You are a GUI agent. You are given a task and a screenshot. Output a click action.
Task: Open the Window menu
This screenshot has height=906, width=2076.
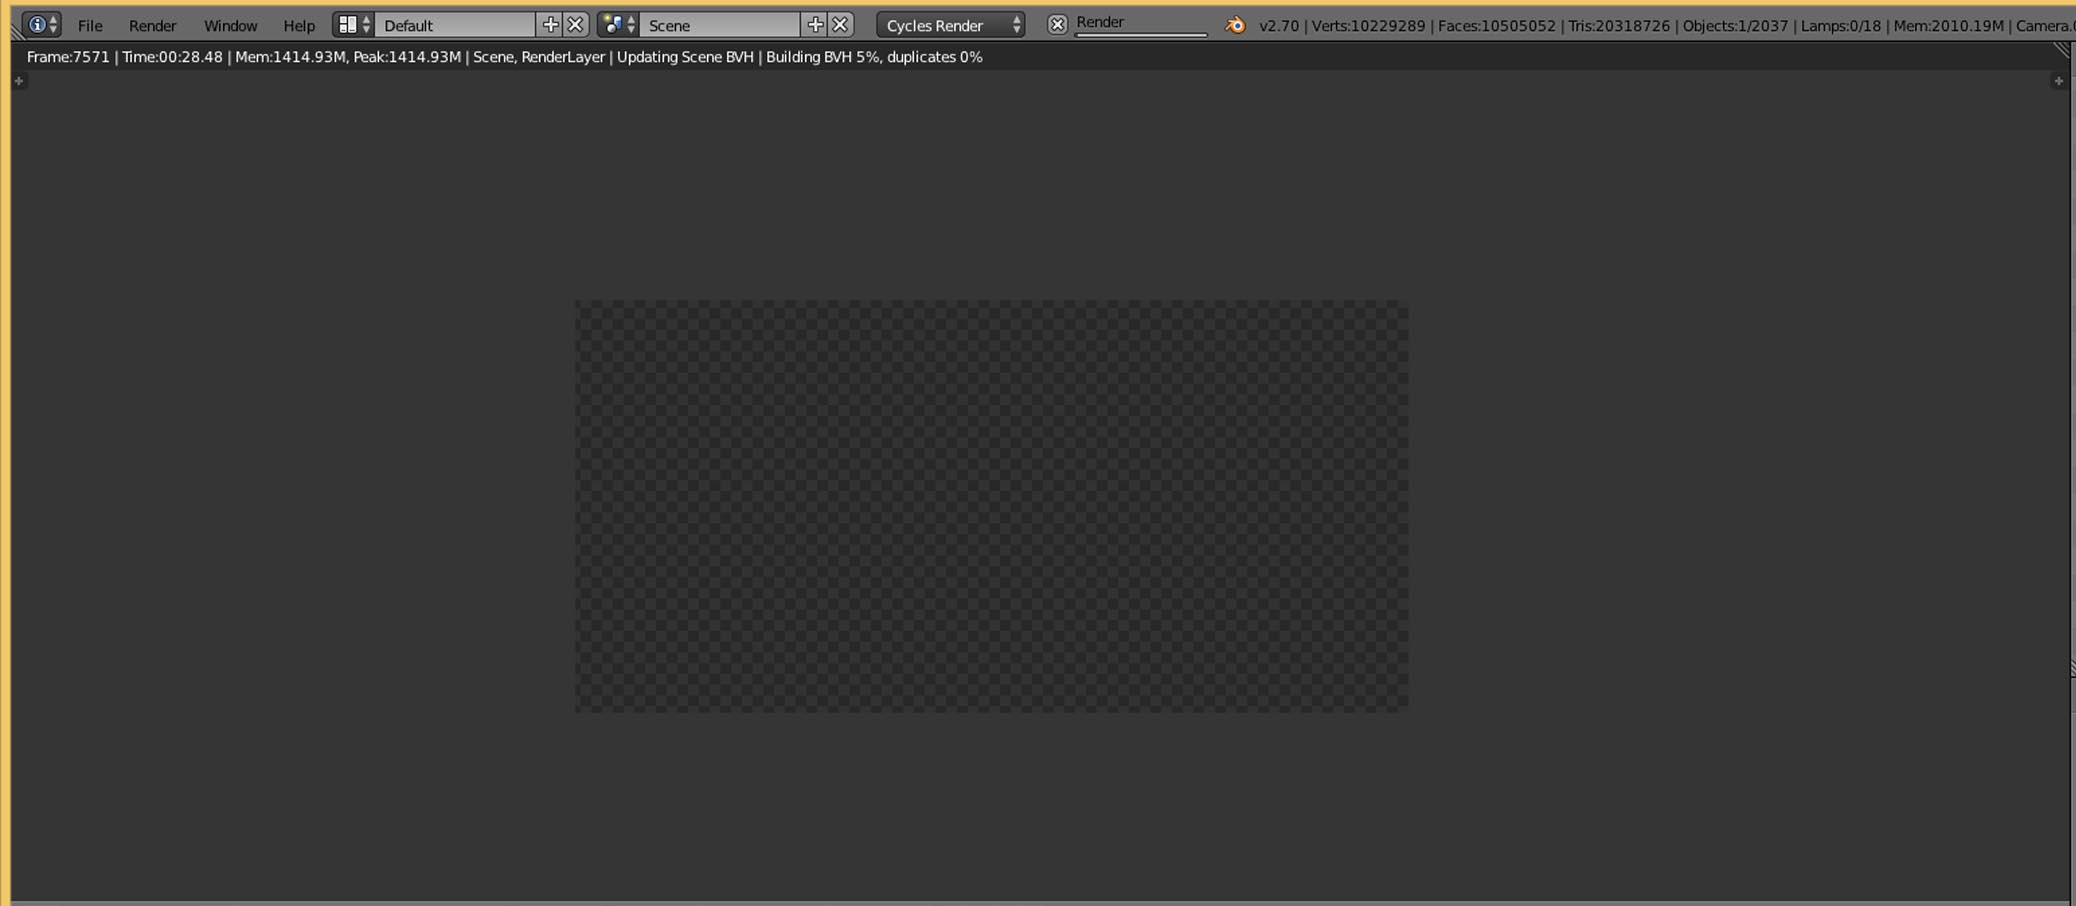click(231, 25)
